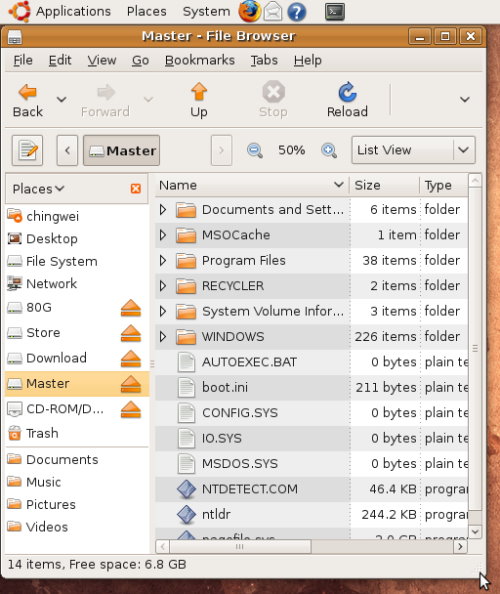Select the NTDETECT.COM program icon

(186, 489)
